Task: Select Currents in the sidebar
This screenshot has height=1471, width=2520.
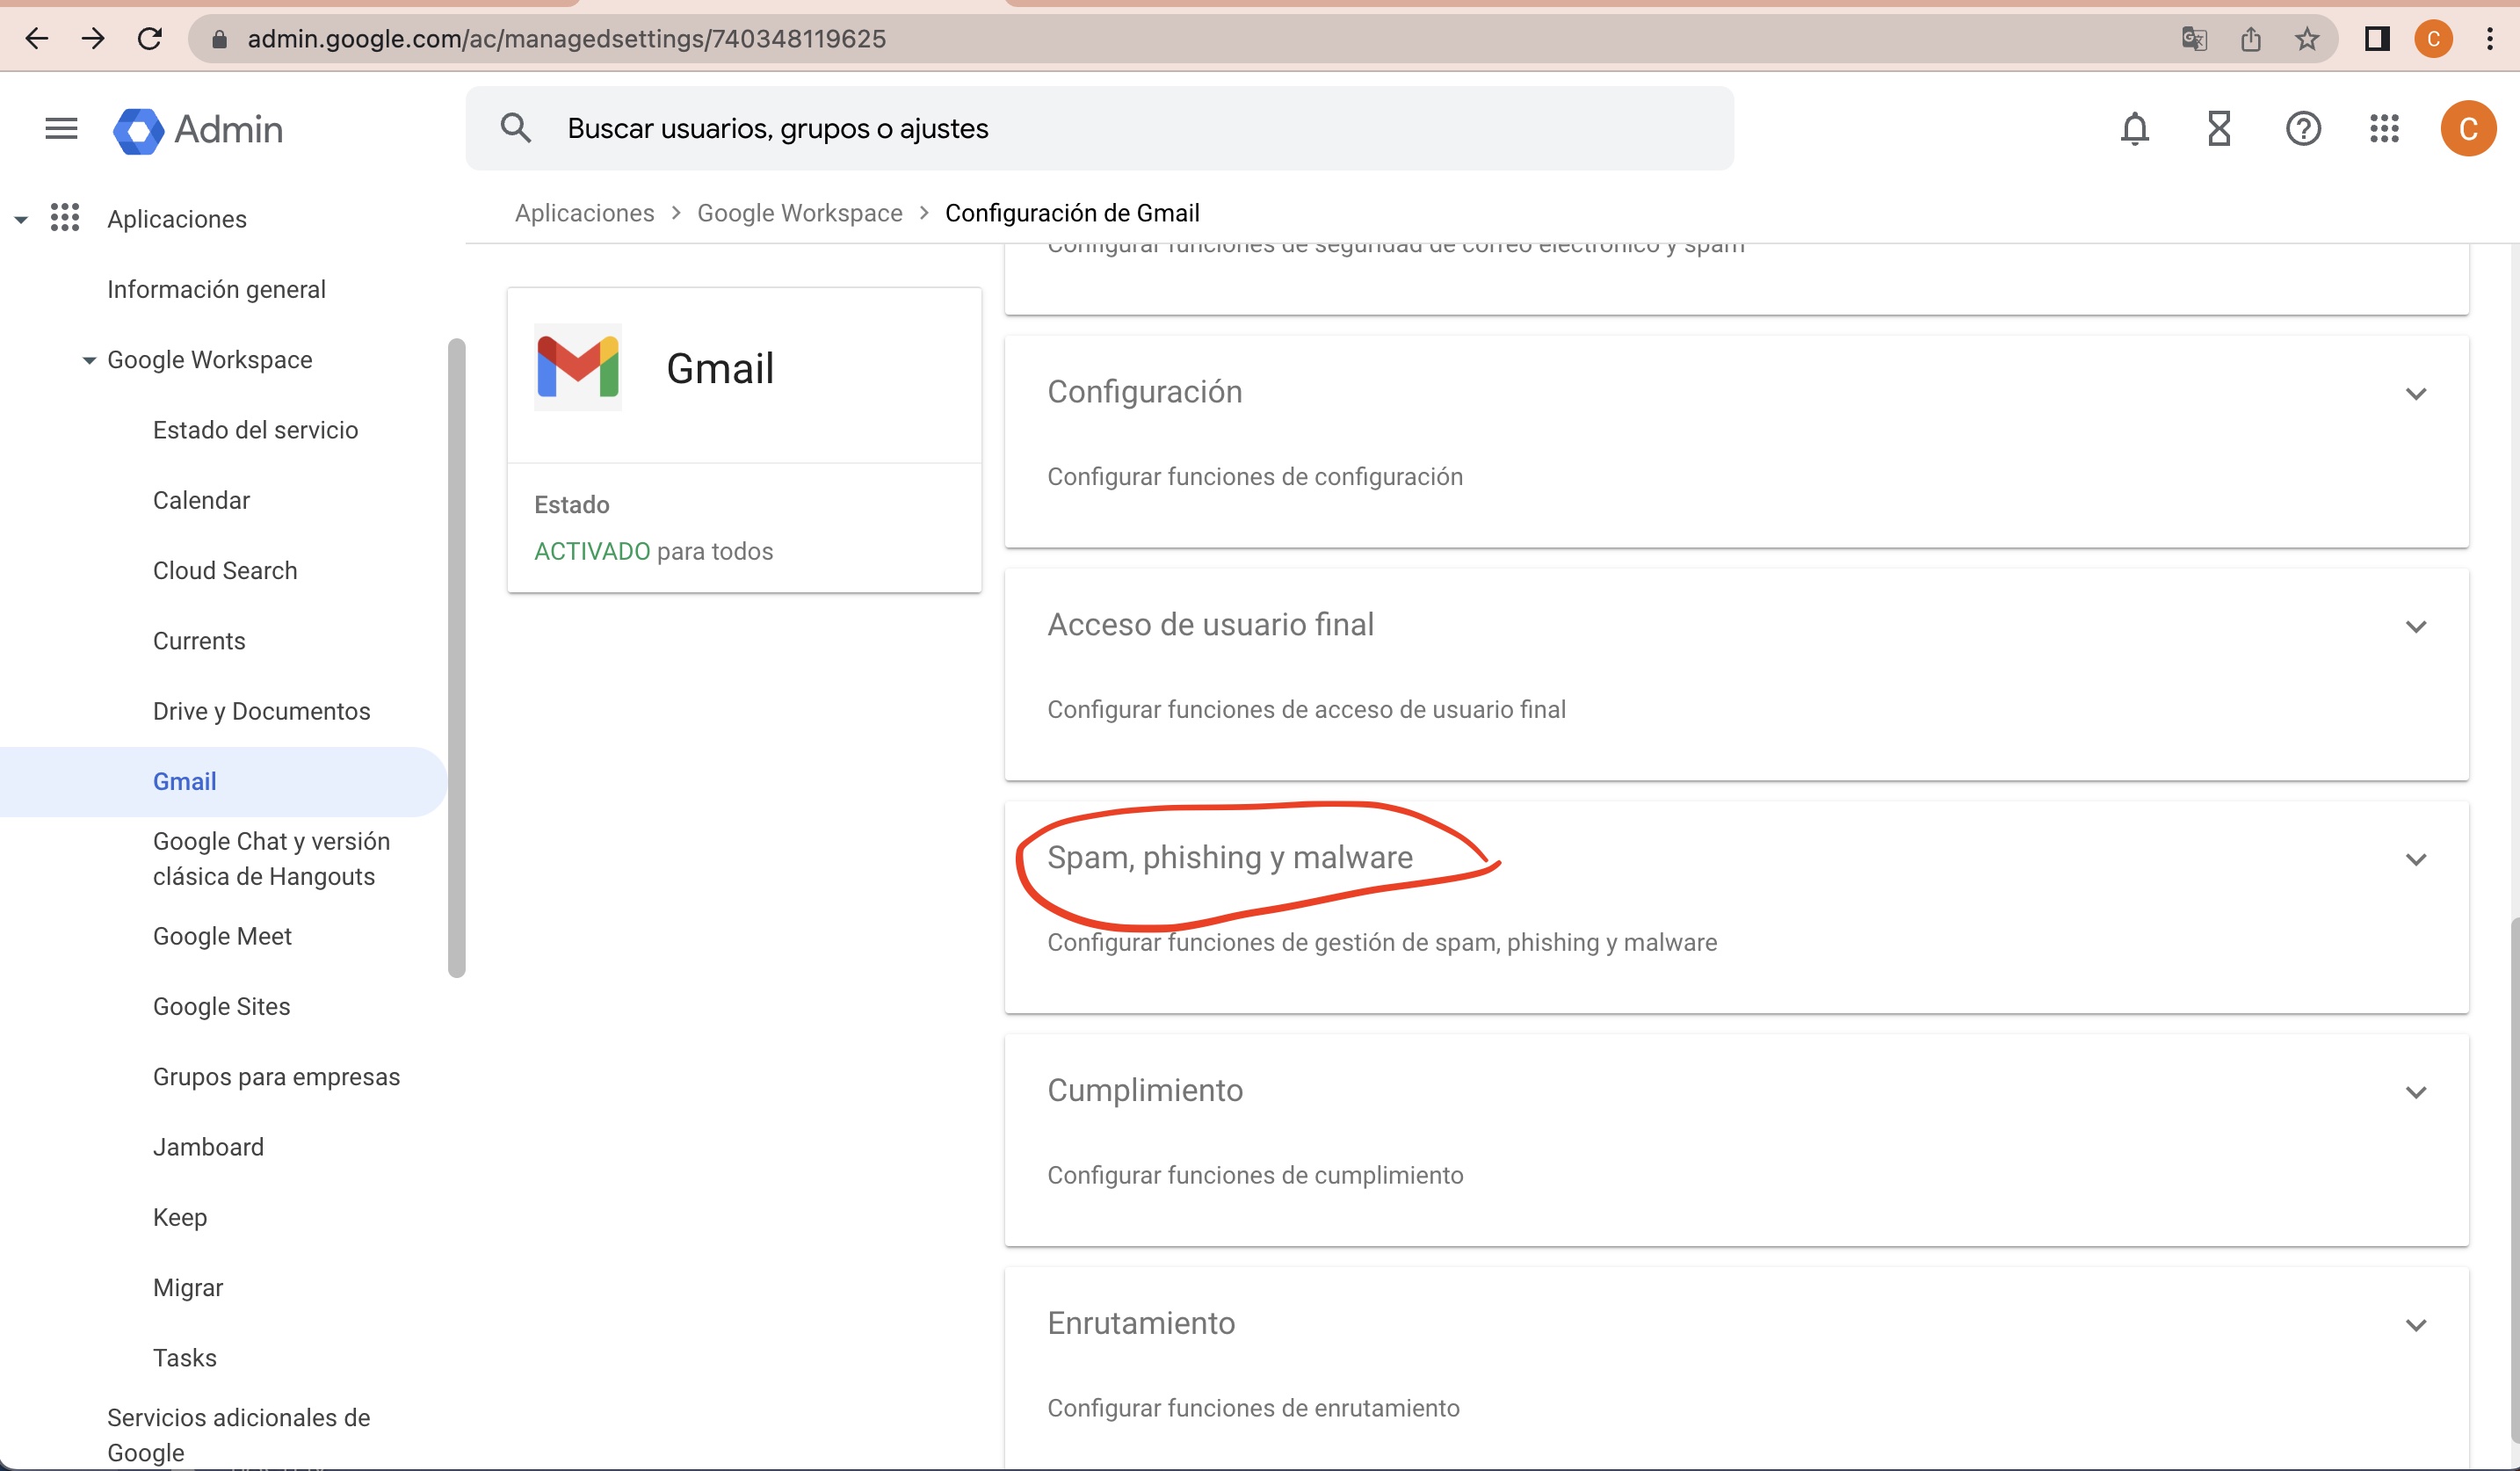Action: click(x=199, y=641)
